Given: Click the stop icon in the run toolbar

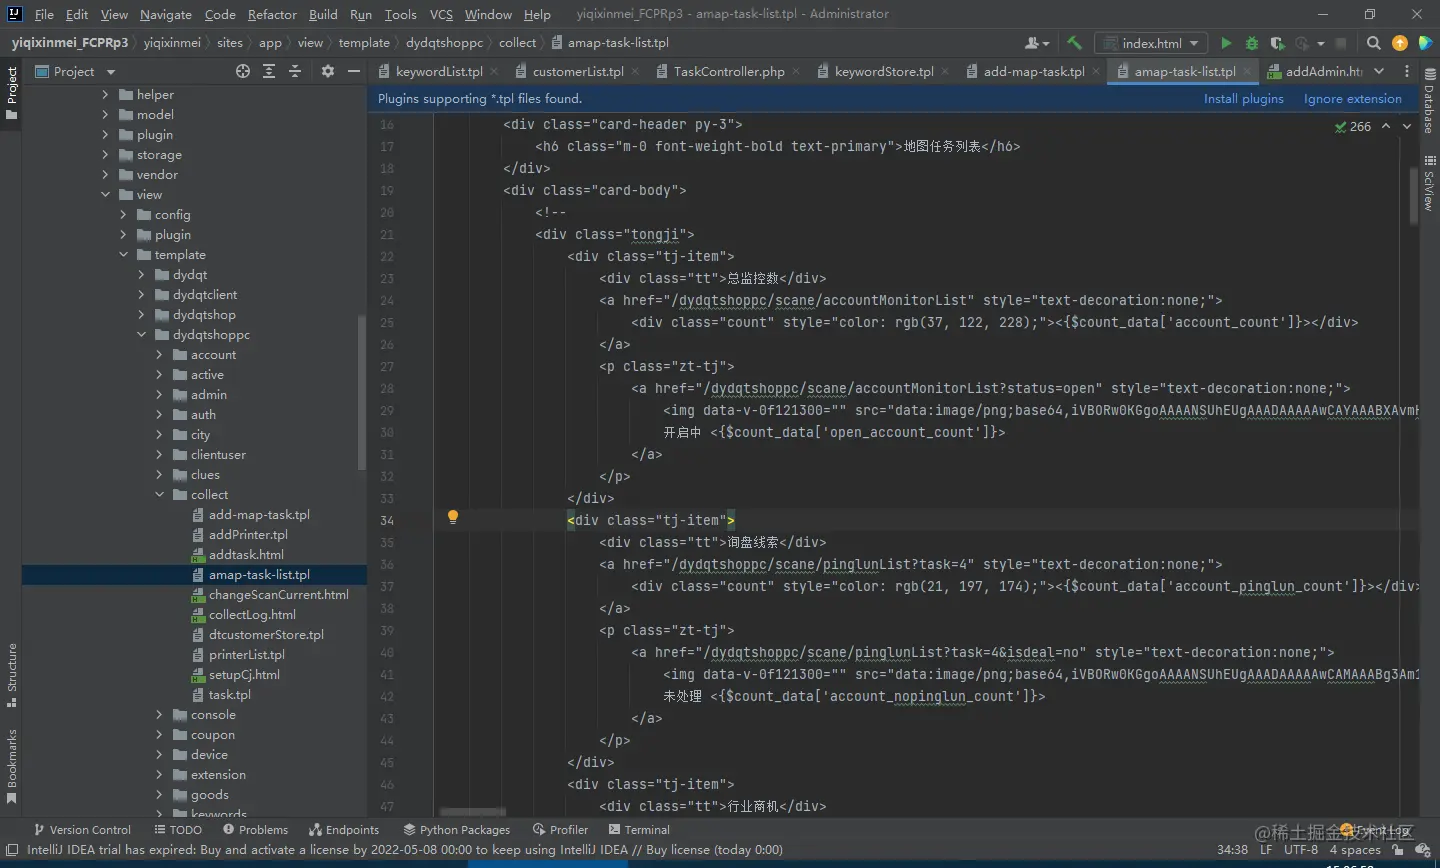Looking at the screenshot, I should click(1341, 43).
